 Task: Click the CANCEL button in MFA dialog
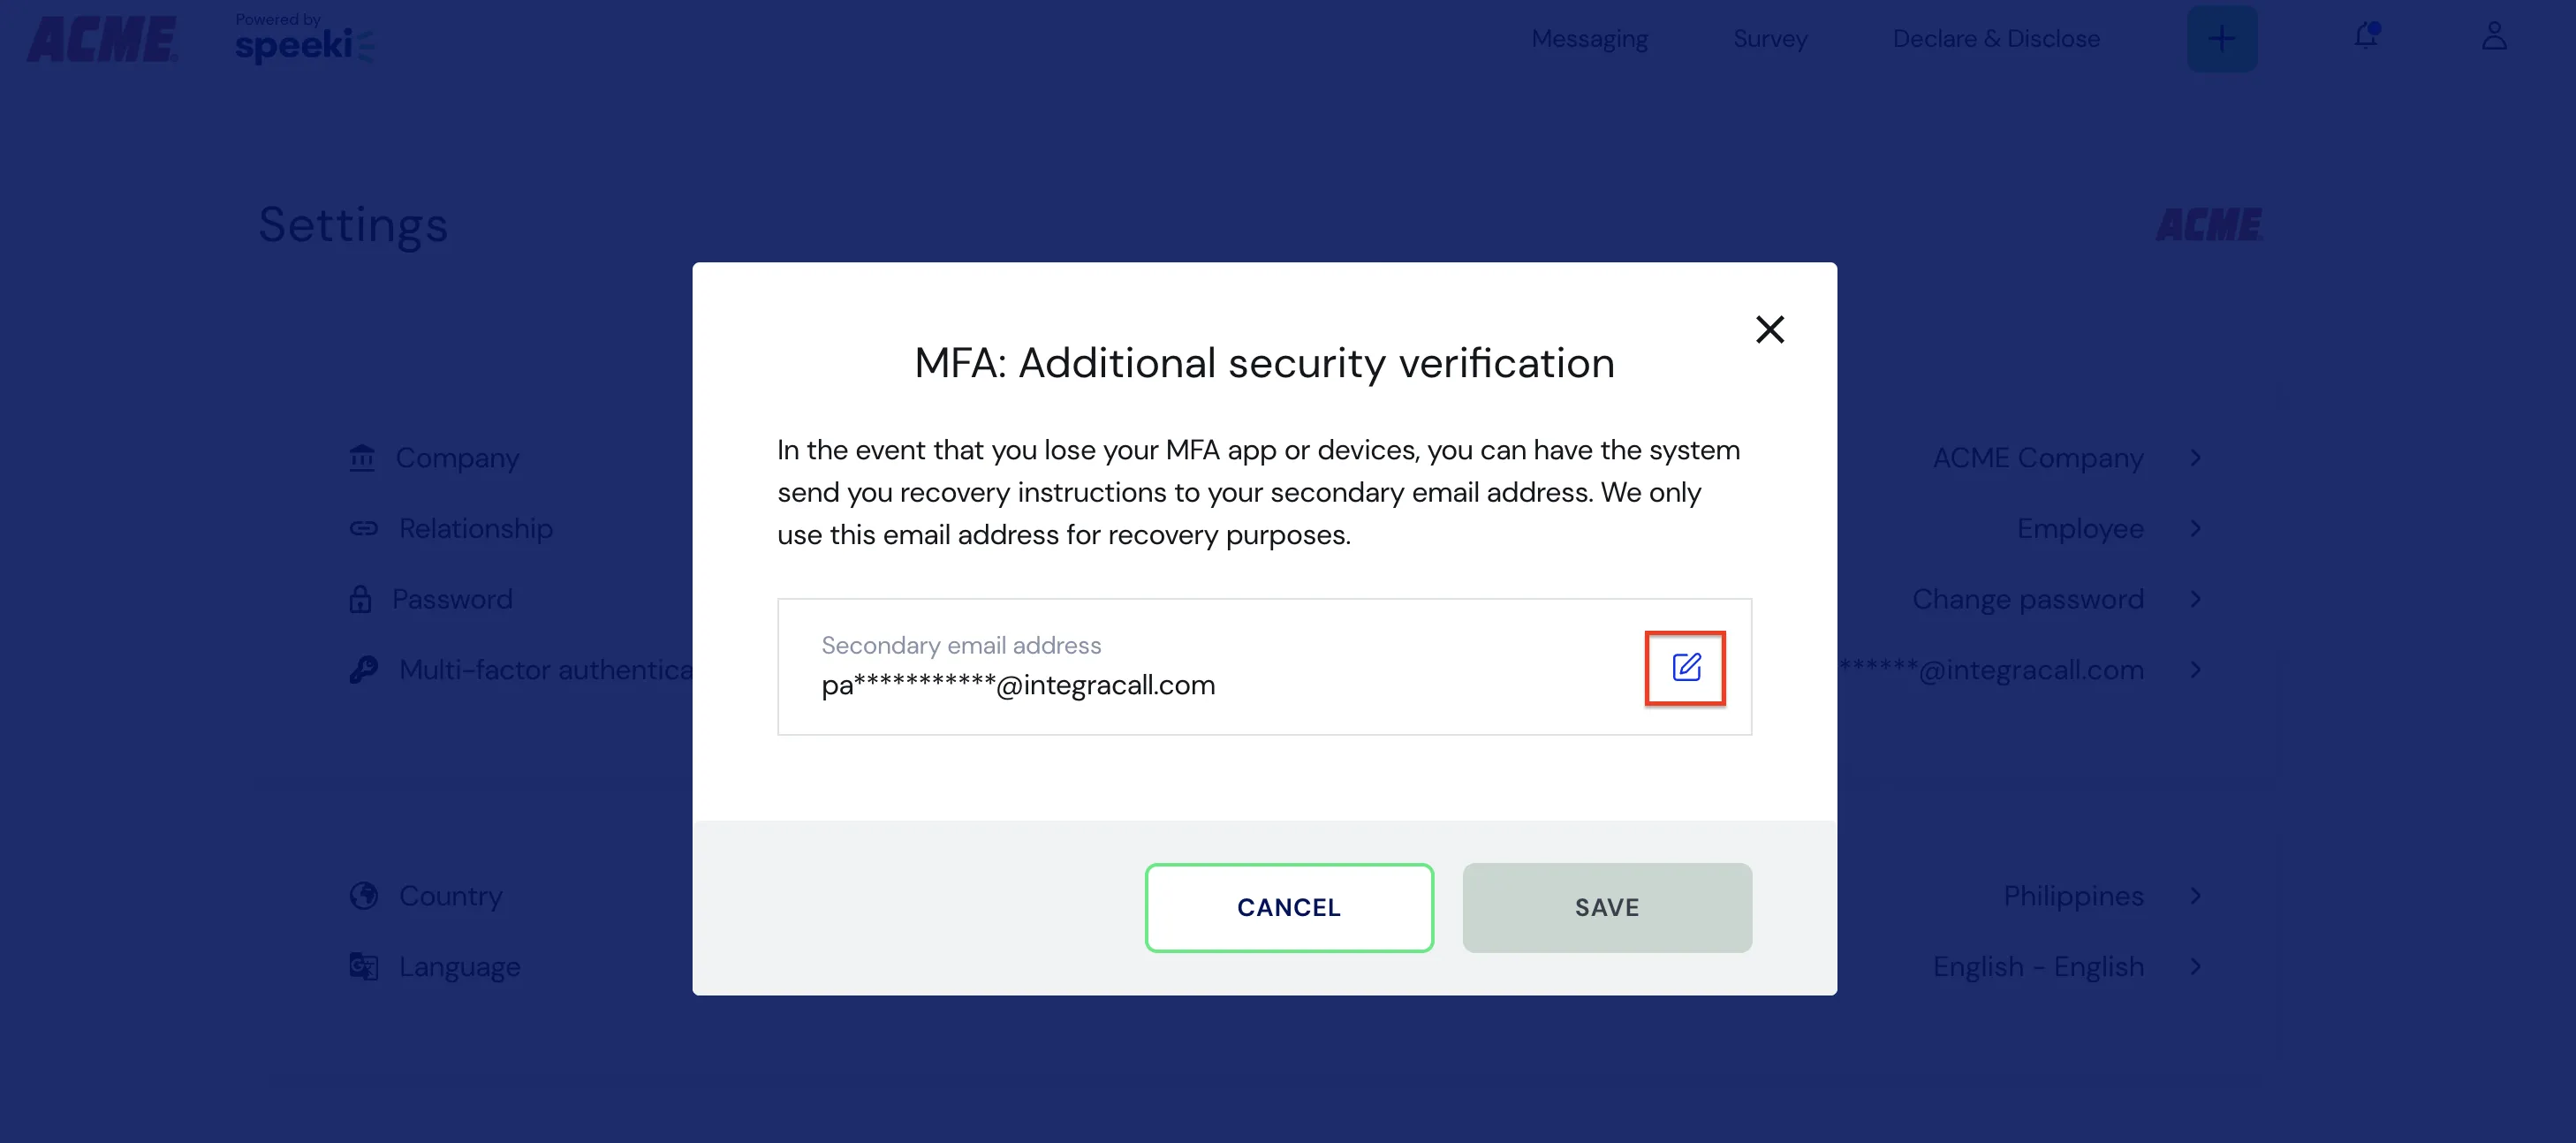1290,906
